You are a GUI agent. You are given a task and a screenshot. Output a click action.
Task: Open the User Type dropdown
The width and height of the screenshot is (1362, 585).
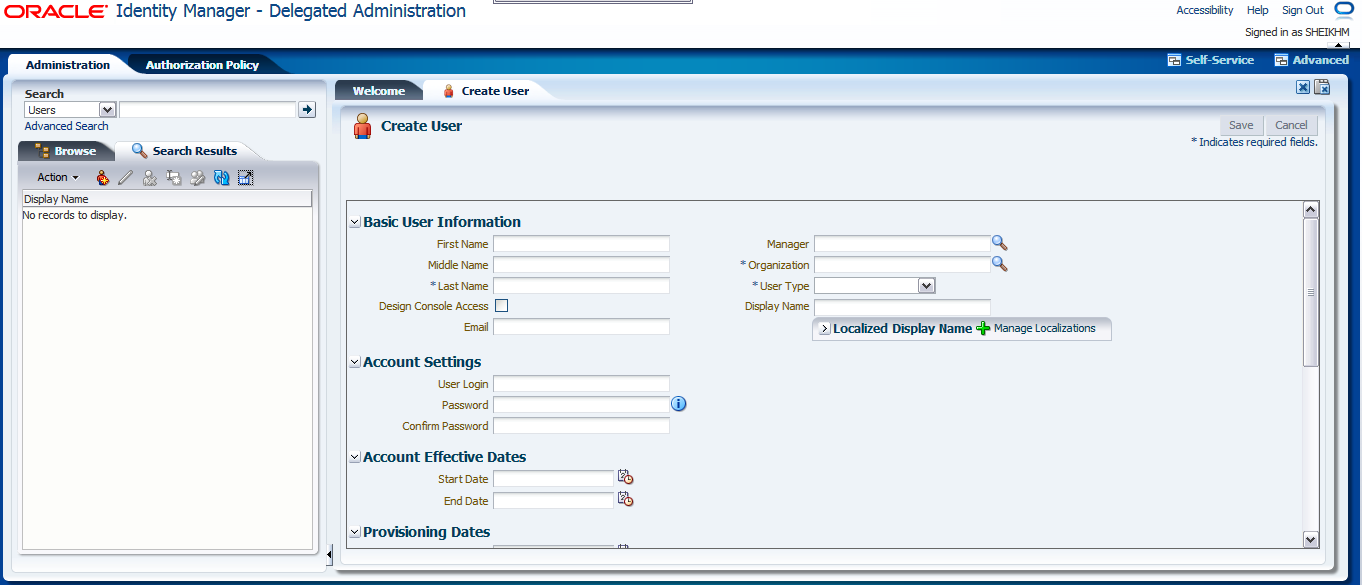coord(927,286)
